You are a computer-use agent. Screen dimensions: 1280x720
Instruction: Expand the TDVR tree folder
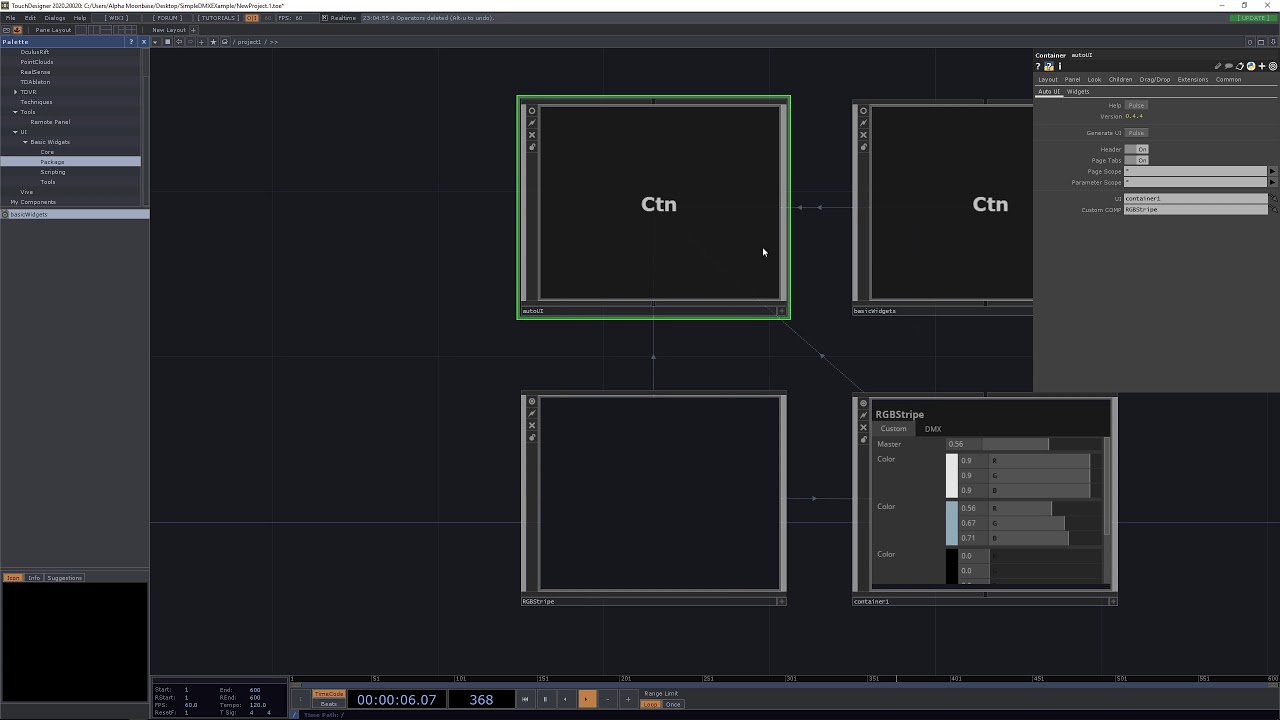pos(15,92)
